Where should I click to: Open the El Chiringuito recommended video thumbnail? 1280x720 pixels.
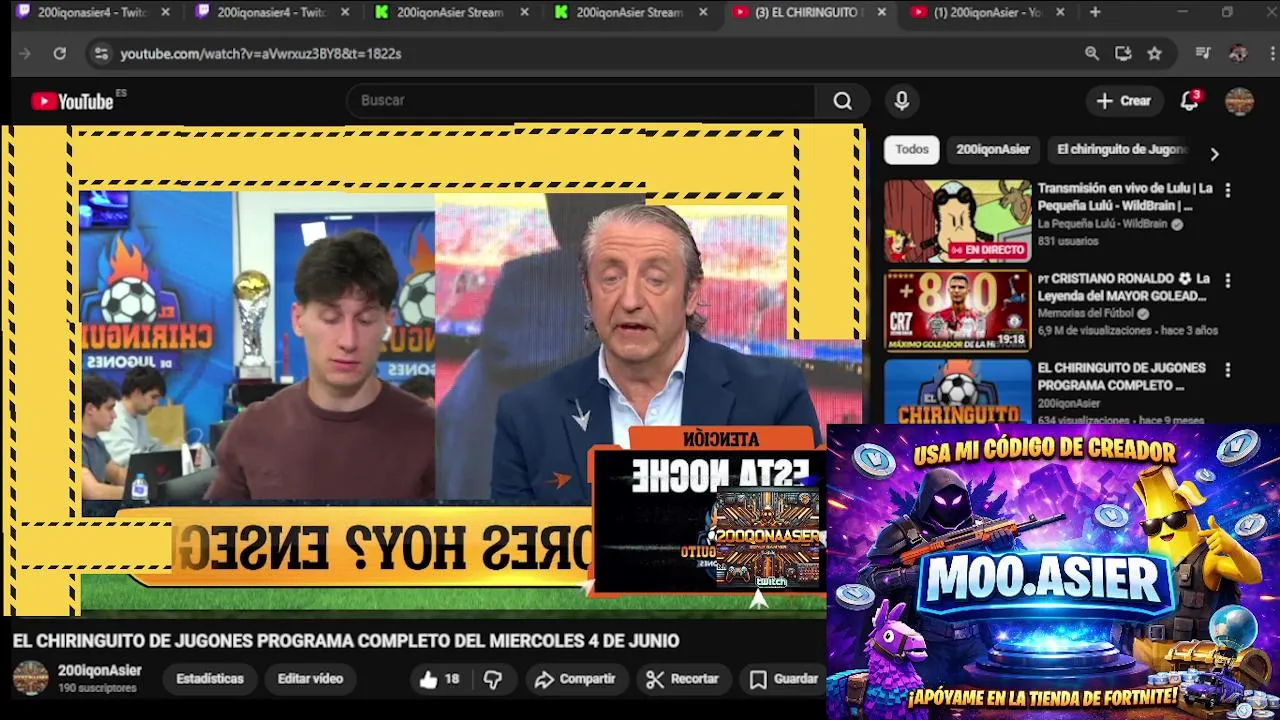(957, 391)
